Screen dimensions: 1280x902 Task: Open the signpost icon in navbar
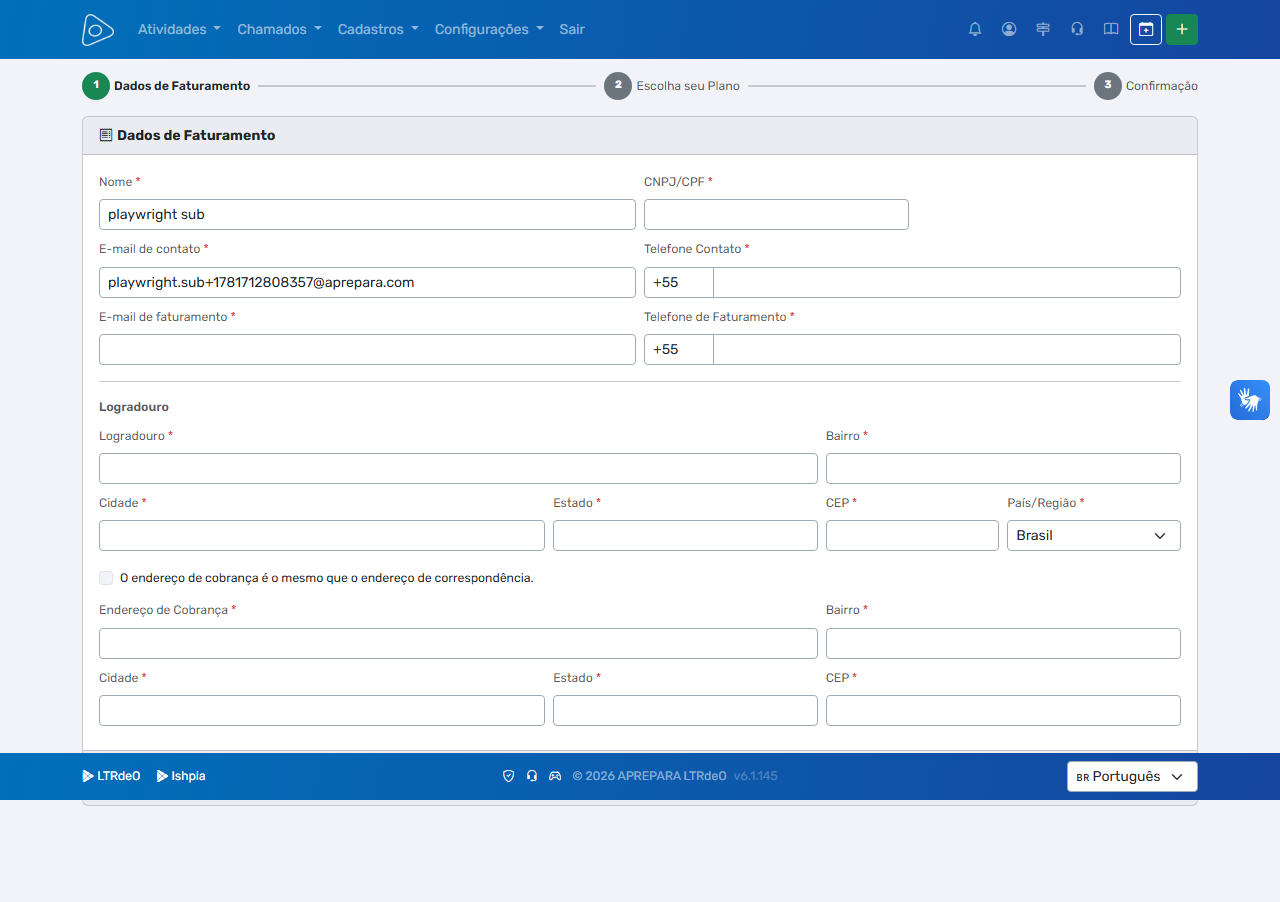(1043, 29)
